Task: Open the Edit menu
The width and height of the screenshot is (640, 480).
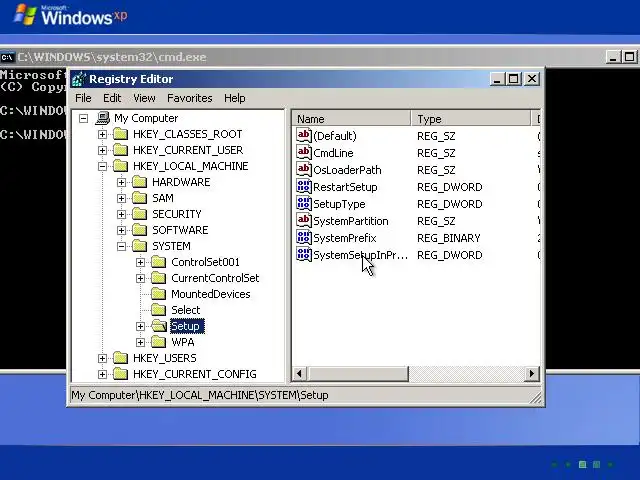Action: click(112, 98)
